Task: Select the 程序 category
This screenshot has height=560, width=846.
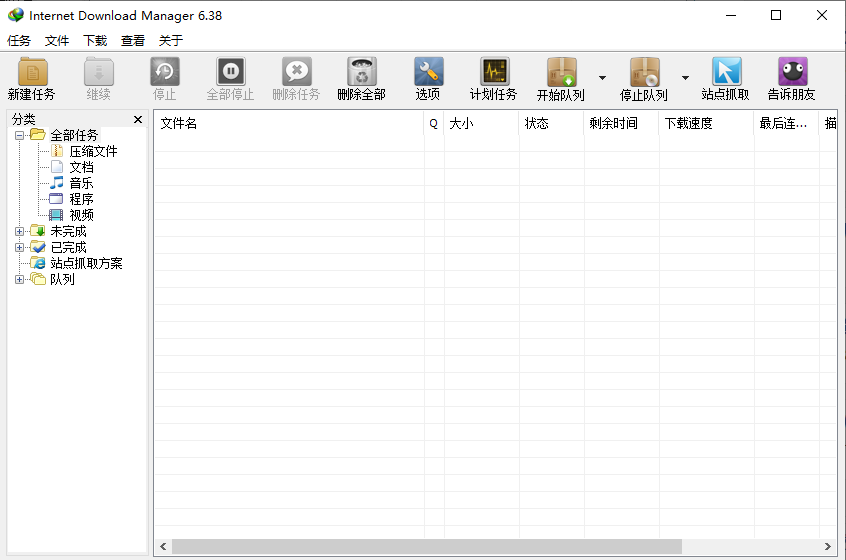Action: (x=81, y=200)
